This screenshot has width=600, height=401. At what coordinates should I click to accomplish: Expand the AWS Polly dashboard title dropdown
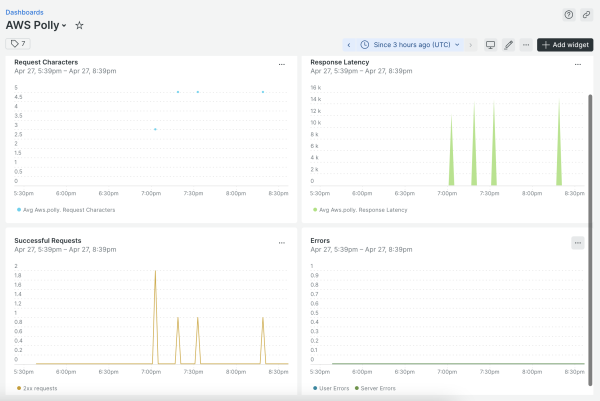pyautogui.click(x=64, y=26)
